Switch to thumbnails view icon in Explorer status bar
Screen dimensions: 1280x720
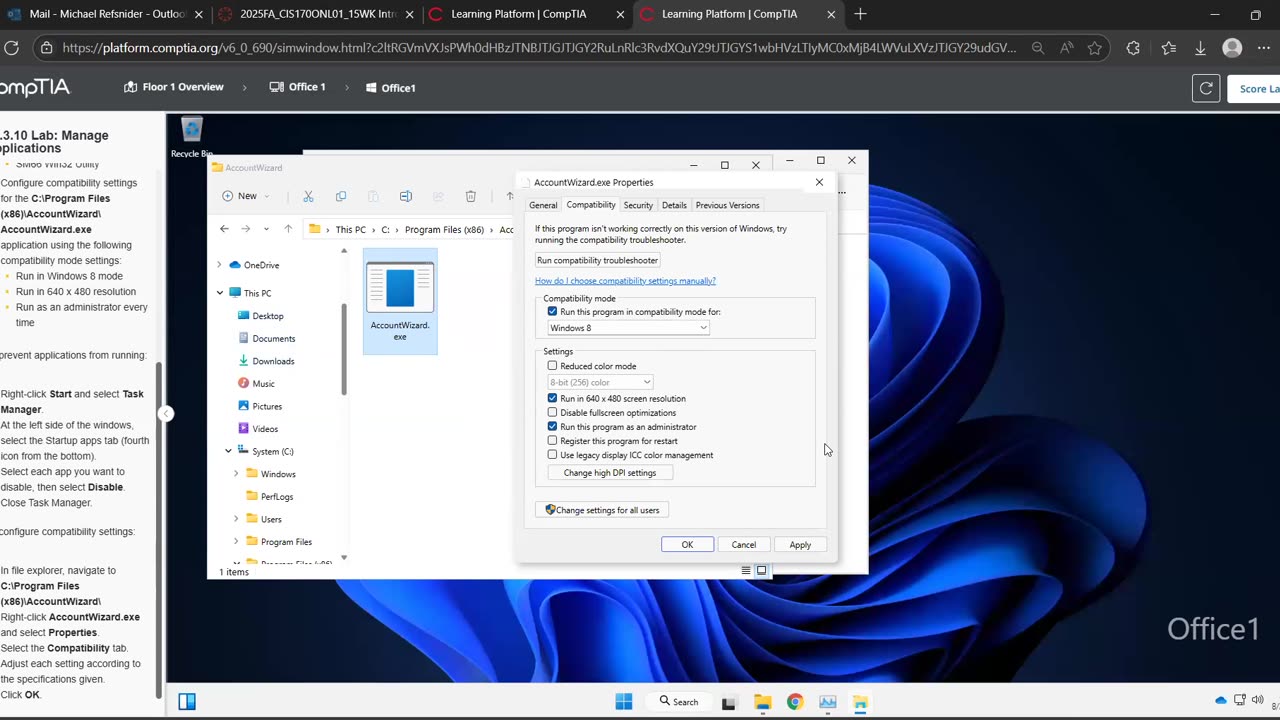pos(761,570)
